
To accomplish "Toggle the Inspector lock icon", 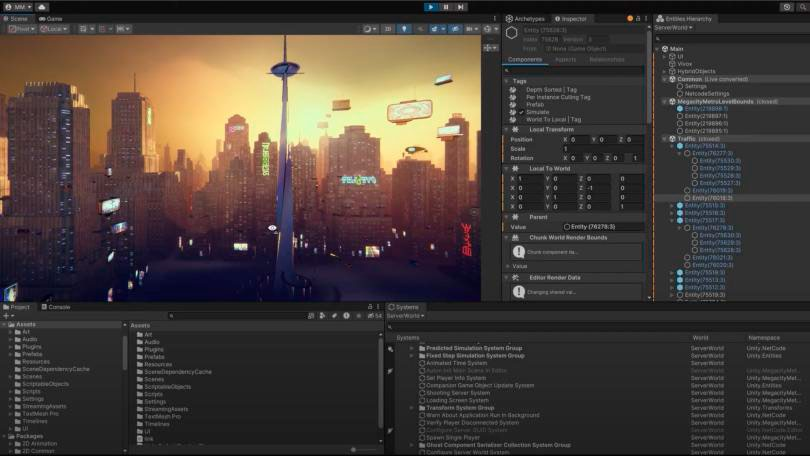I will pos(638,19).
